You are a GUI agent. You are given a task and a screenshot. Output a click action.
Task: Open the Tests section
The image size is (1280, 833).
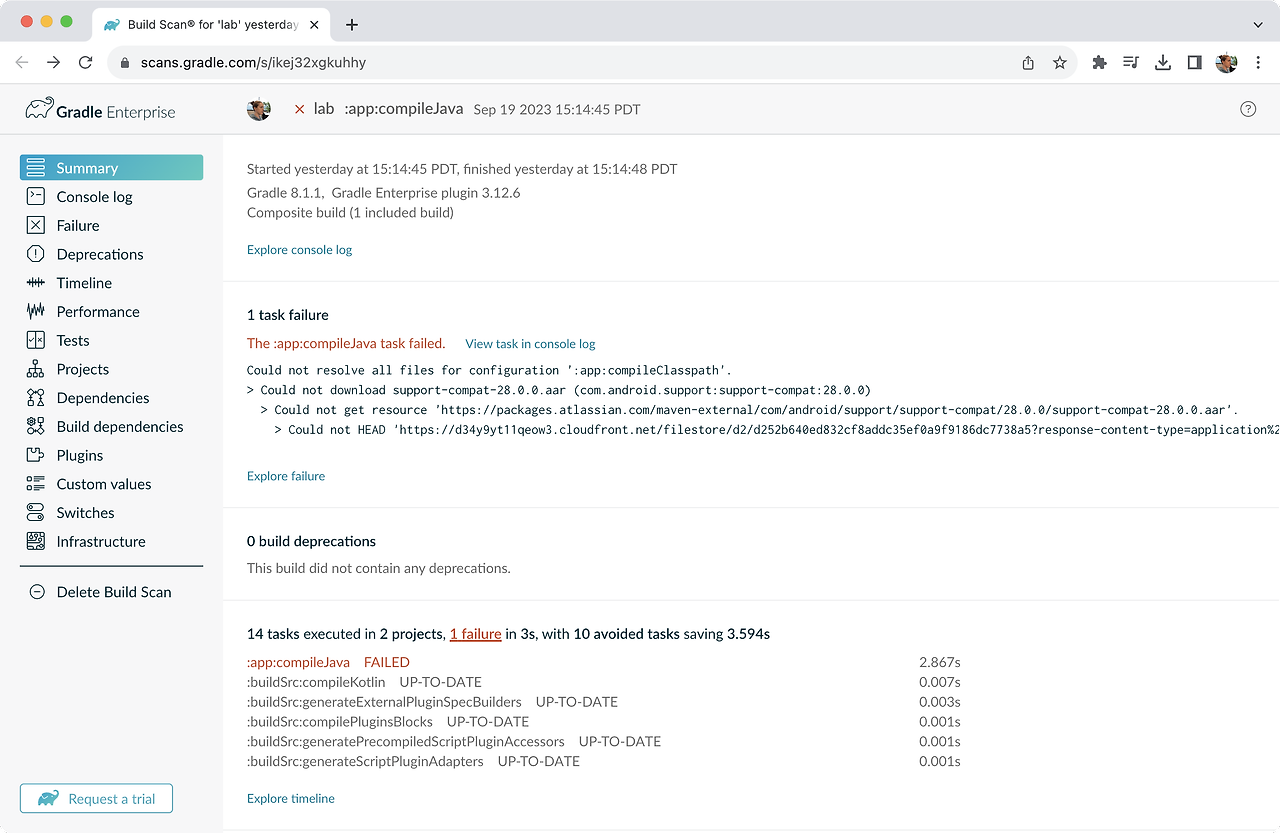tap(73, 340)
